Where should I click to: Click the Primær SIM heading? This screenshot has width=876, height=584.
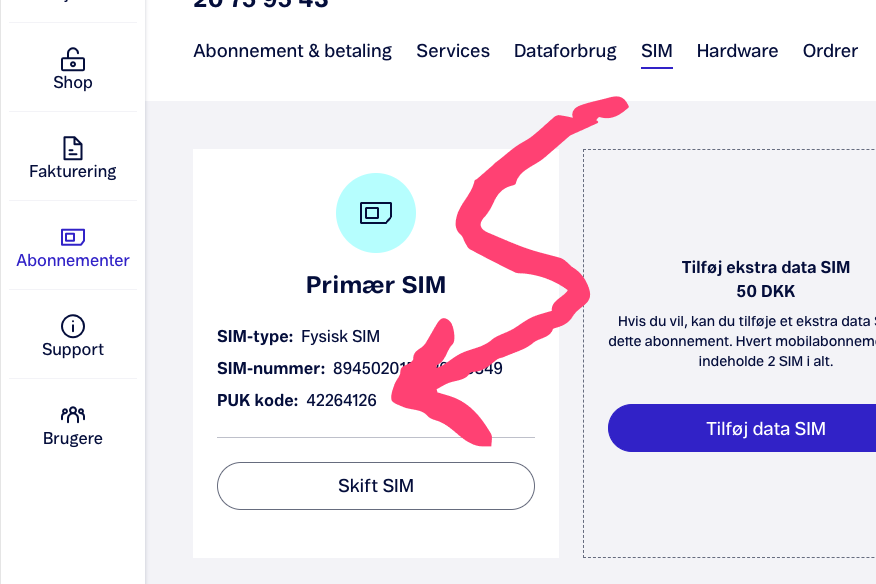tap(376, 284)
